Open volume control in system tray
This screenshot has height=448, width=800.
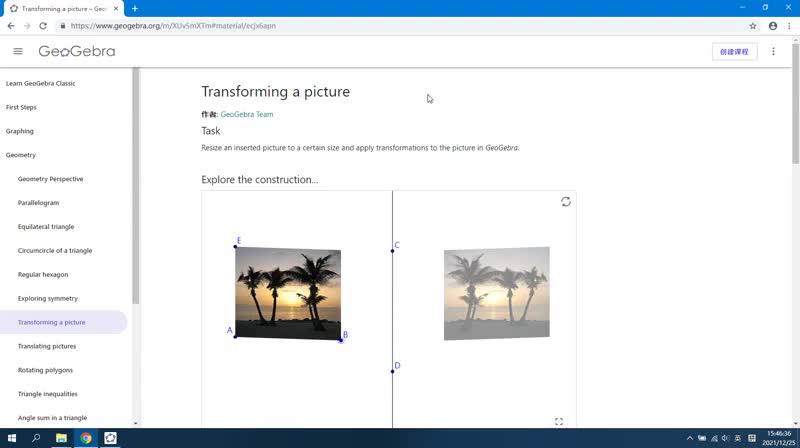[726, 438]
